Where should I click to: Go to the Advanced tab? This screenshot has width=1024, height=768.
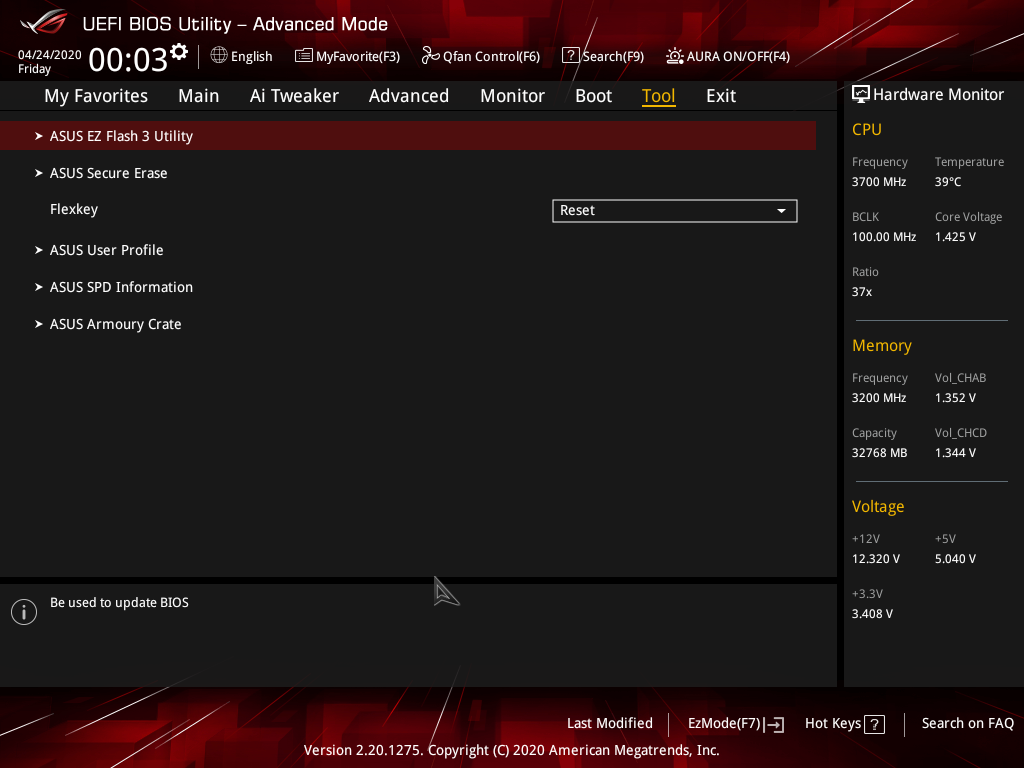pos(409,96)
